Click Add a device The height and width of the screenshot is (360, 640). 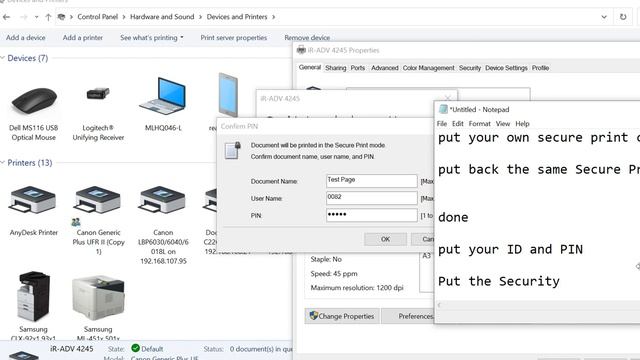pyautogui.click(x=25, y=38)
